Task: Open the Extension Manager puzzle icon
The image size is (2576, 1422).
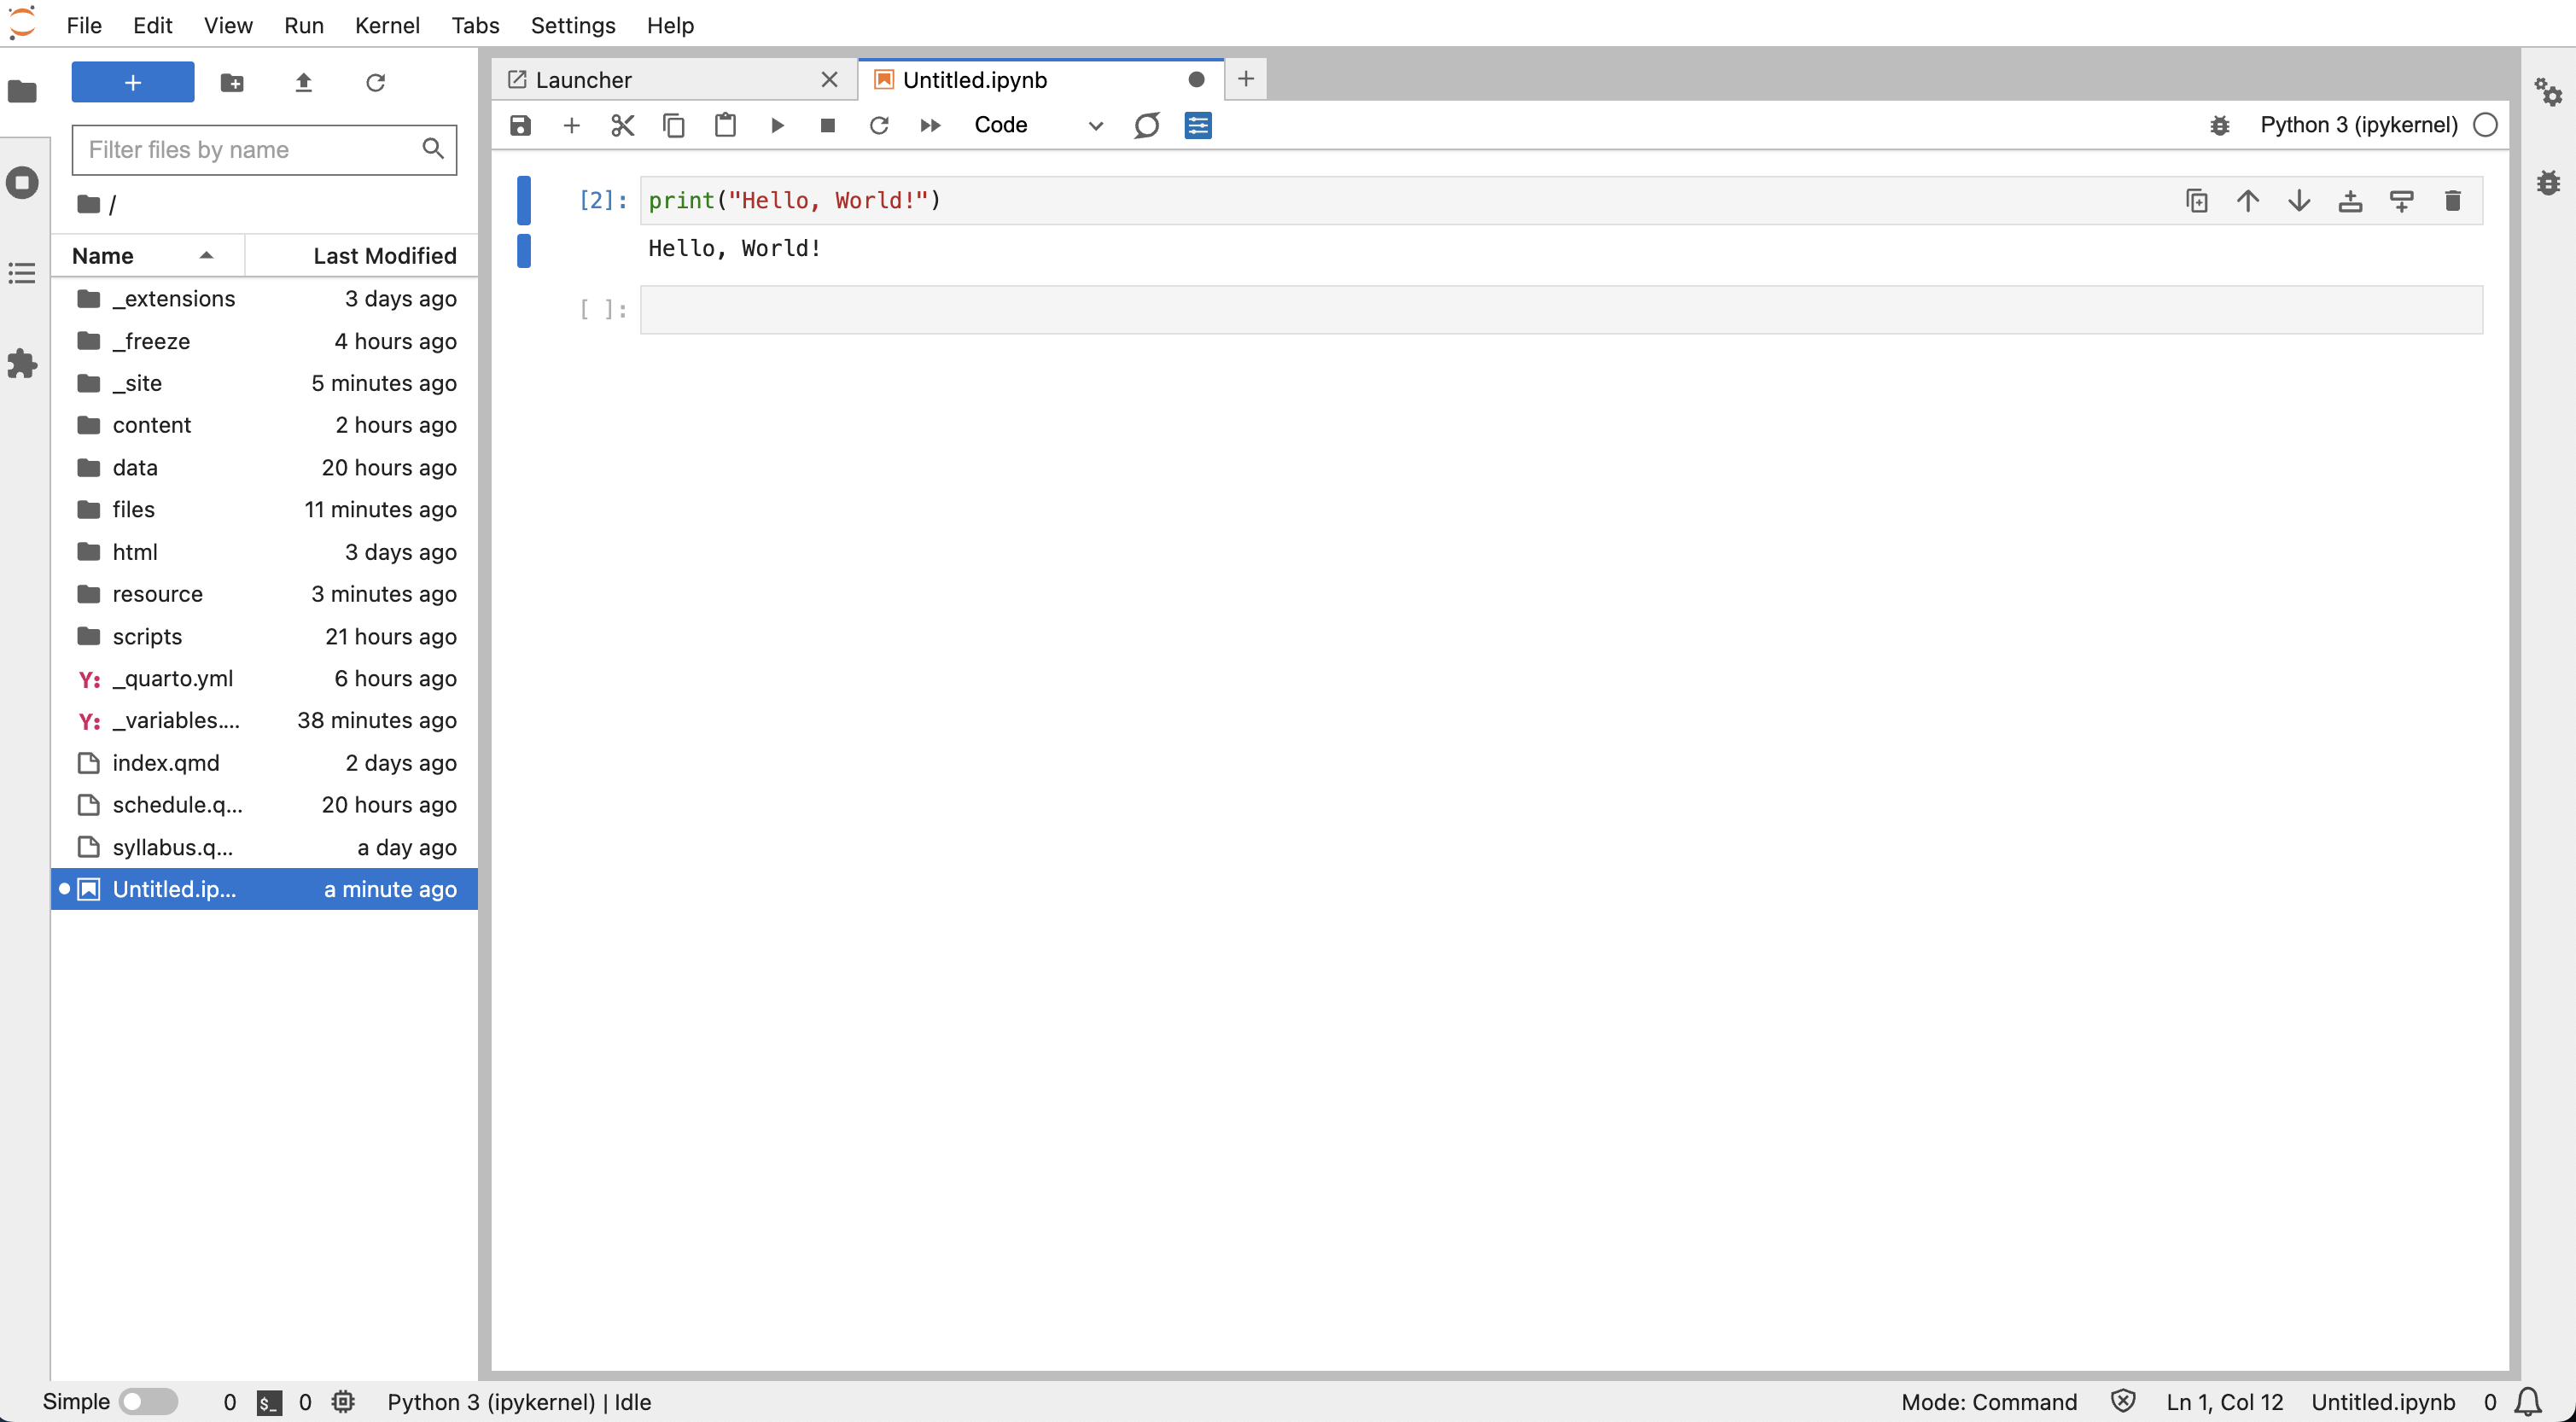Action: click(22, 363)
